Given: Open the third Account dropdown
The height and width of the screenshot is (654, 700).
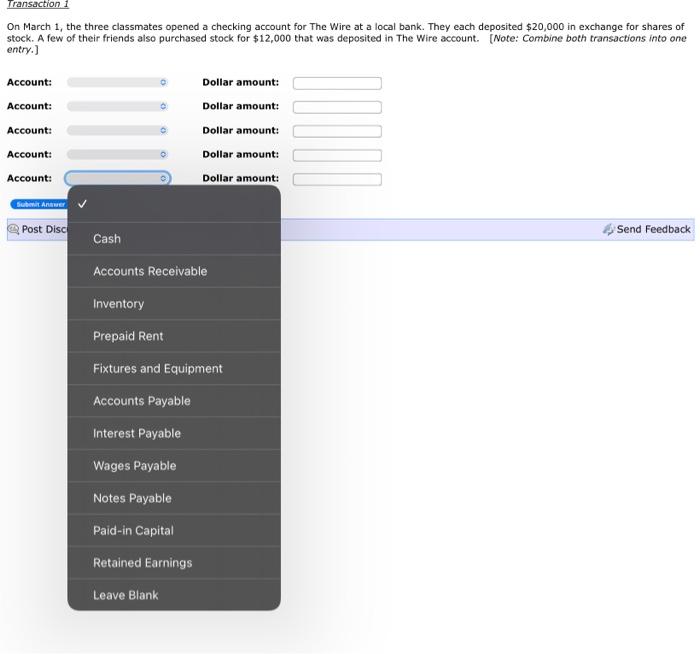Looking at the screenshot, I should 117,130.
